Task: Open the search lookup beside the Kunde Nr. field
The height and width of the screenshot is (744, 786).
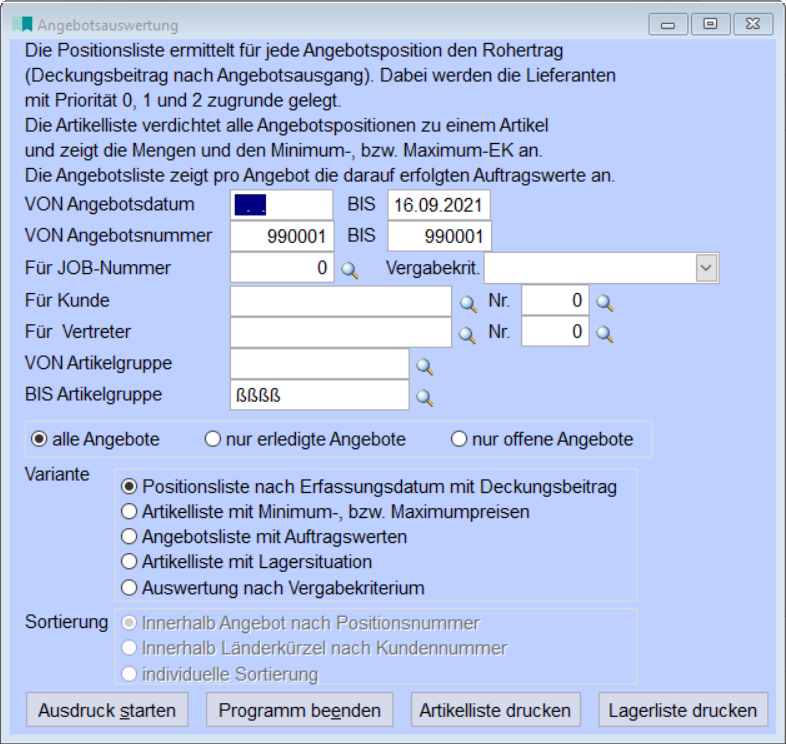Action: click(605, 302)
